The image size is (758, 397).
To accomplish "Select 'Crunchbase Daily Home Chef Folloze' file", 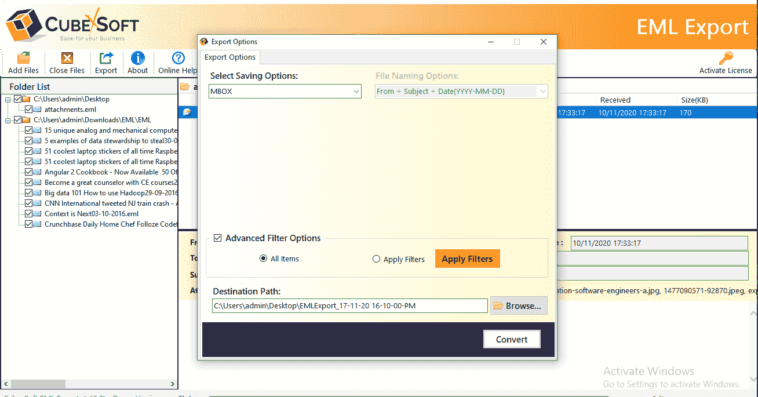I will click(111, 224).
